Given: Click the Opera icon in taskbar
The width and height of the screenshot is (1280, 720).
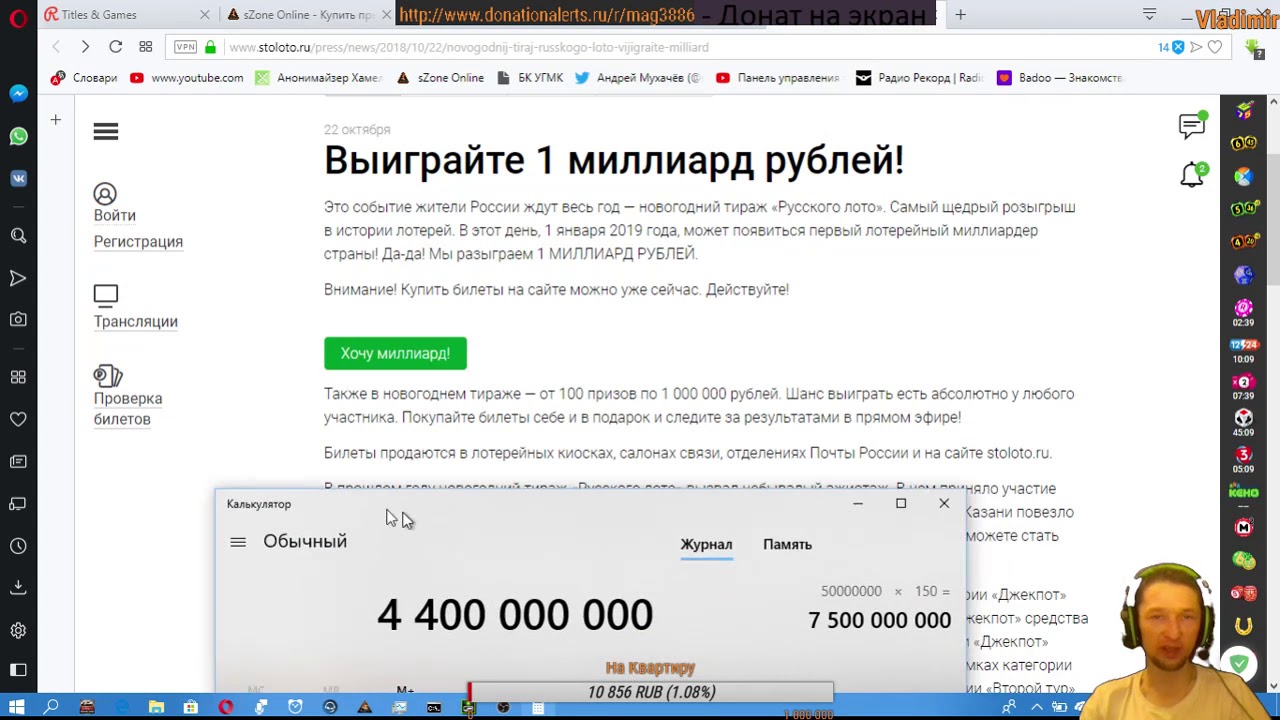Looking at the screenshot, I should tap(226, 708).
